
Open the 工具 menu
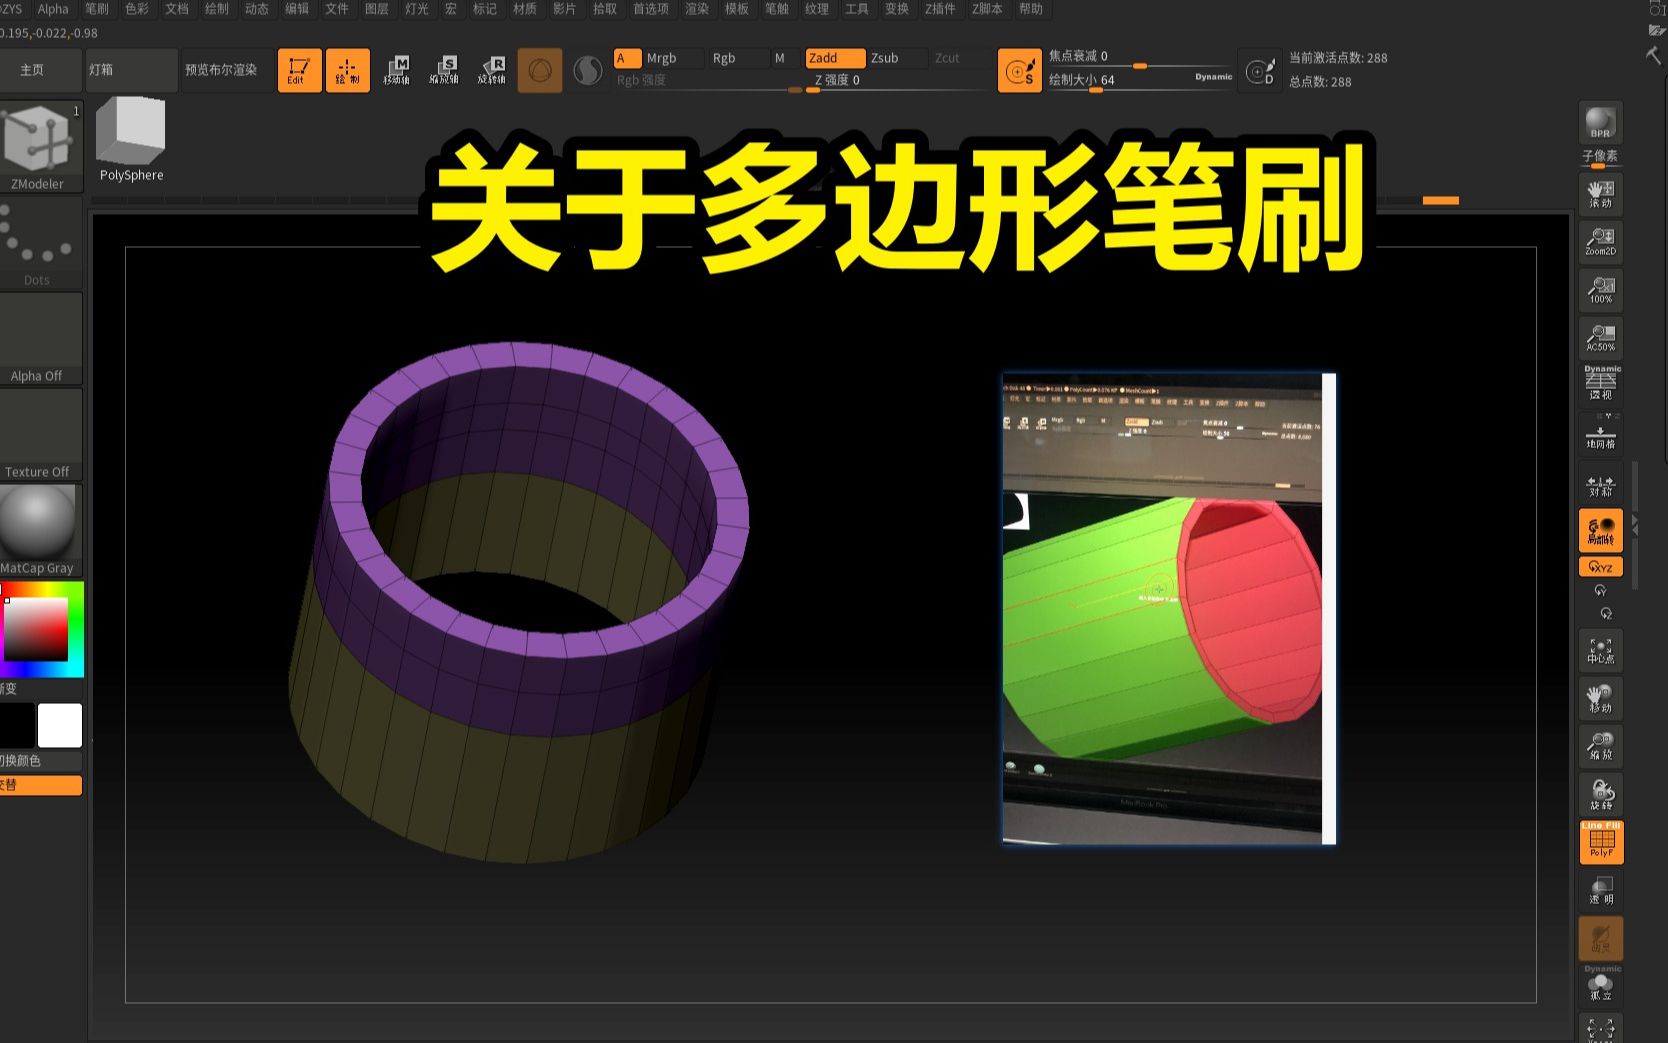coord(857,9)
